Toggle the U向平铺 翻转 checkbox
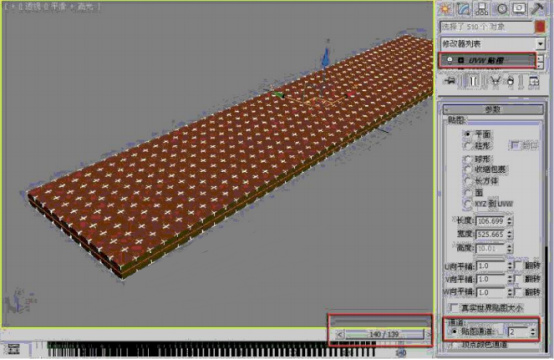 pyautogui.click(x=518, y=265)
